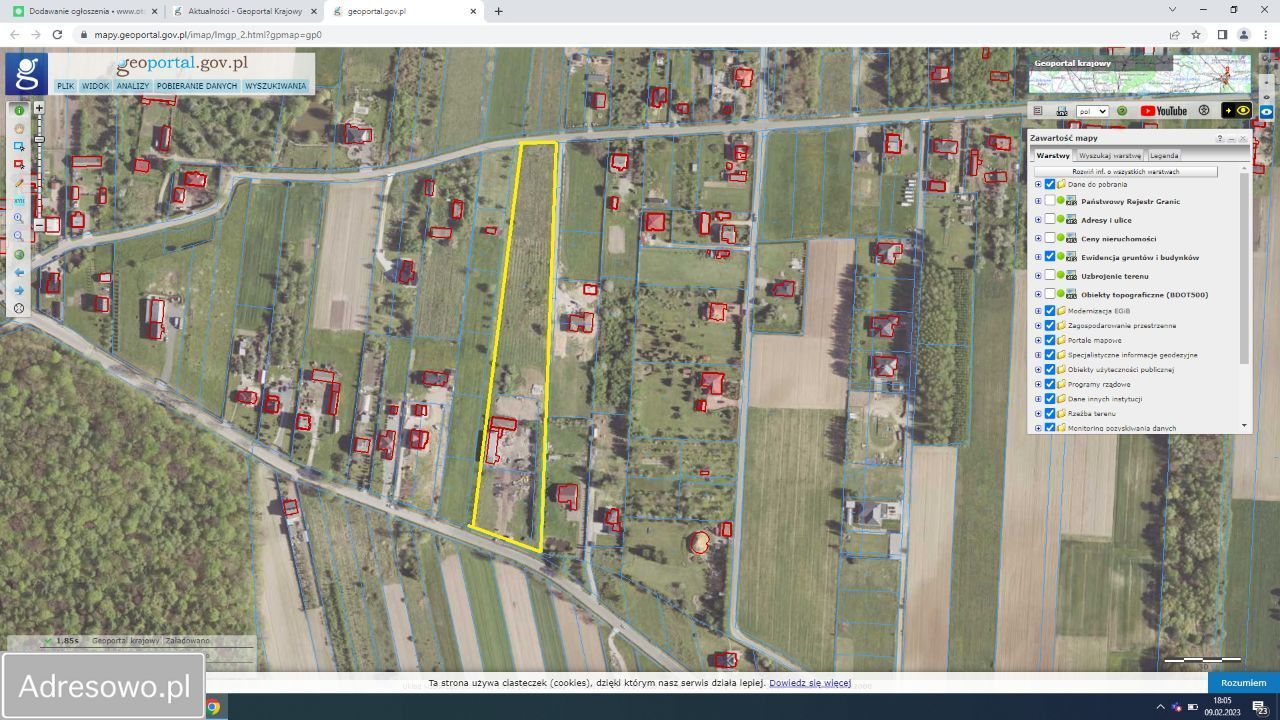Screen dimensions: 1280x720
Task: Enable Obiekty topograficzne (BDOT500) layer
Action: [1050, 294]
